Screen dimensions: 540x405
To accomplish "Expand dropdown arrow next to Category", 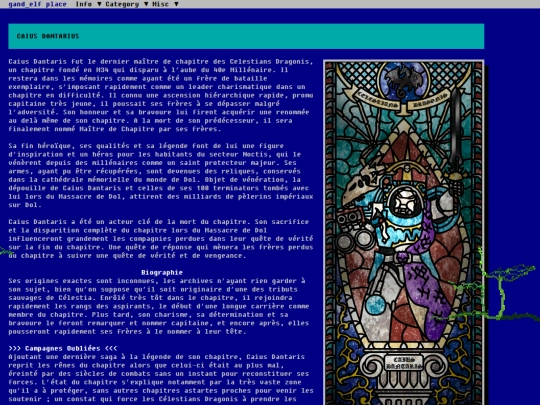I will pyautogui.click(x=146, y=4).
